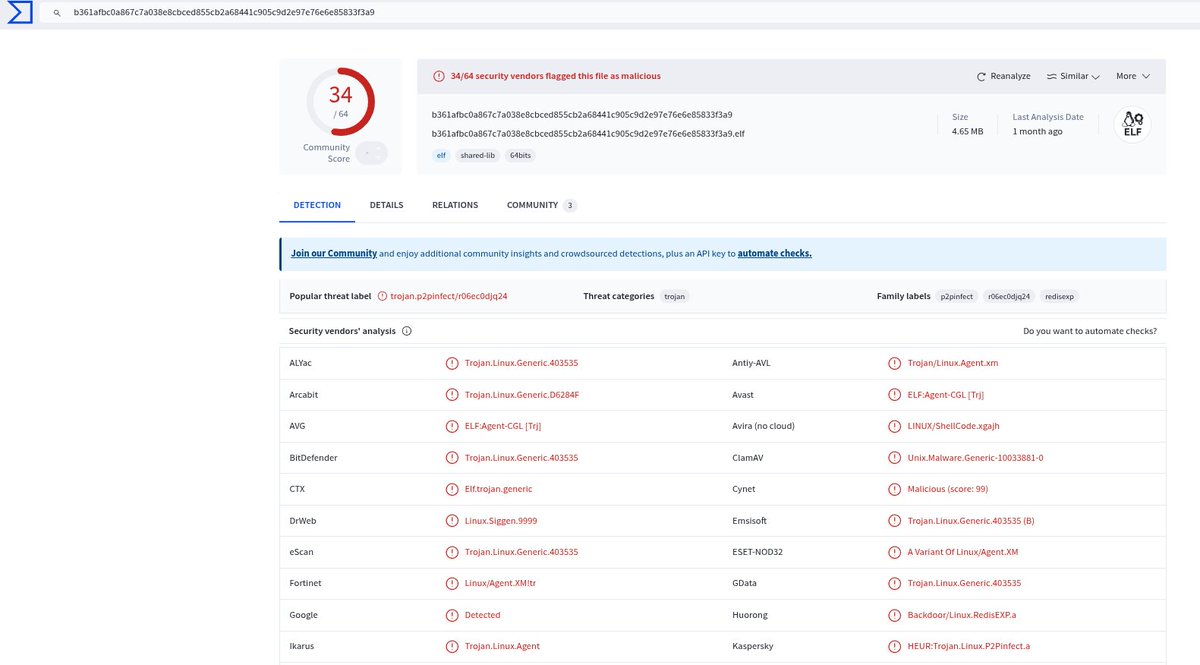Click the 34/64 detection score gauge
The height and width of the screenshot is (665, 1200).
coord(340,100)
